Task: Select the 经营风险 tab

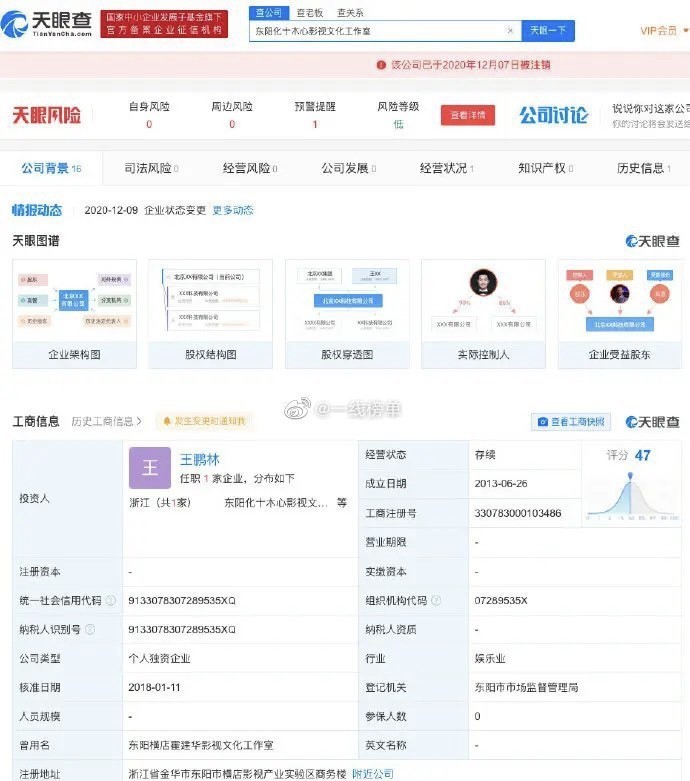Action: [250, 168]
